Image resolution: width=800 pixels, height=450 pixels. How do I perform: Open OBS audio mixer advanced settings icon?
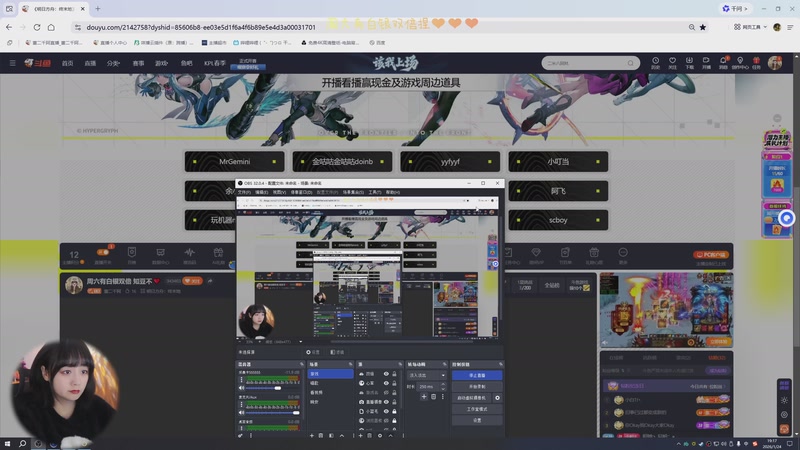point(240,436)
